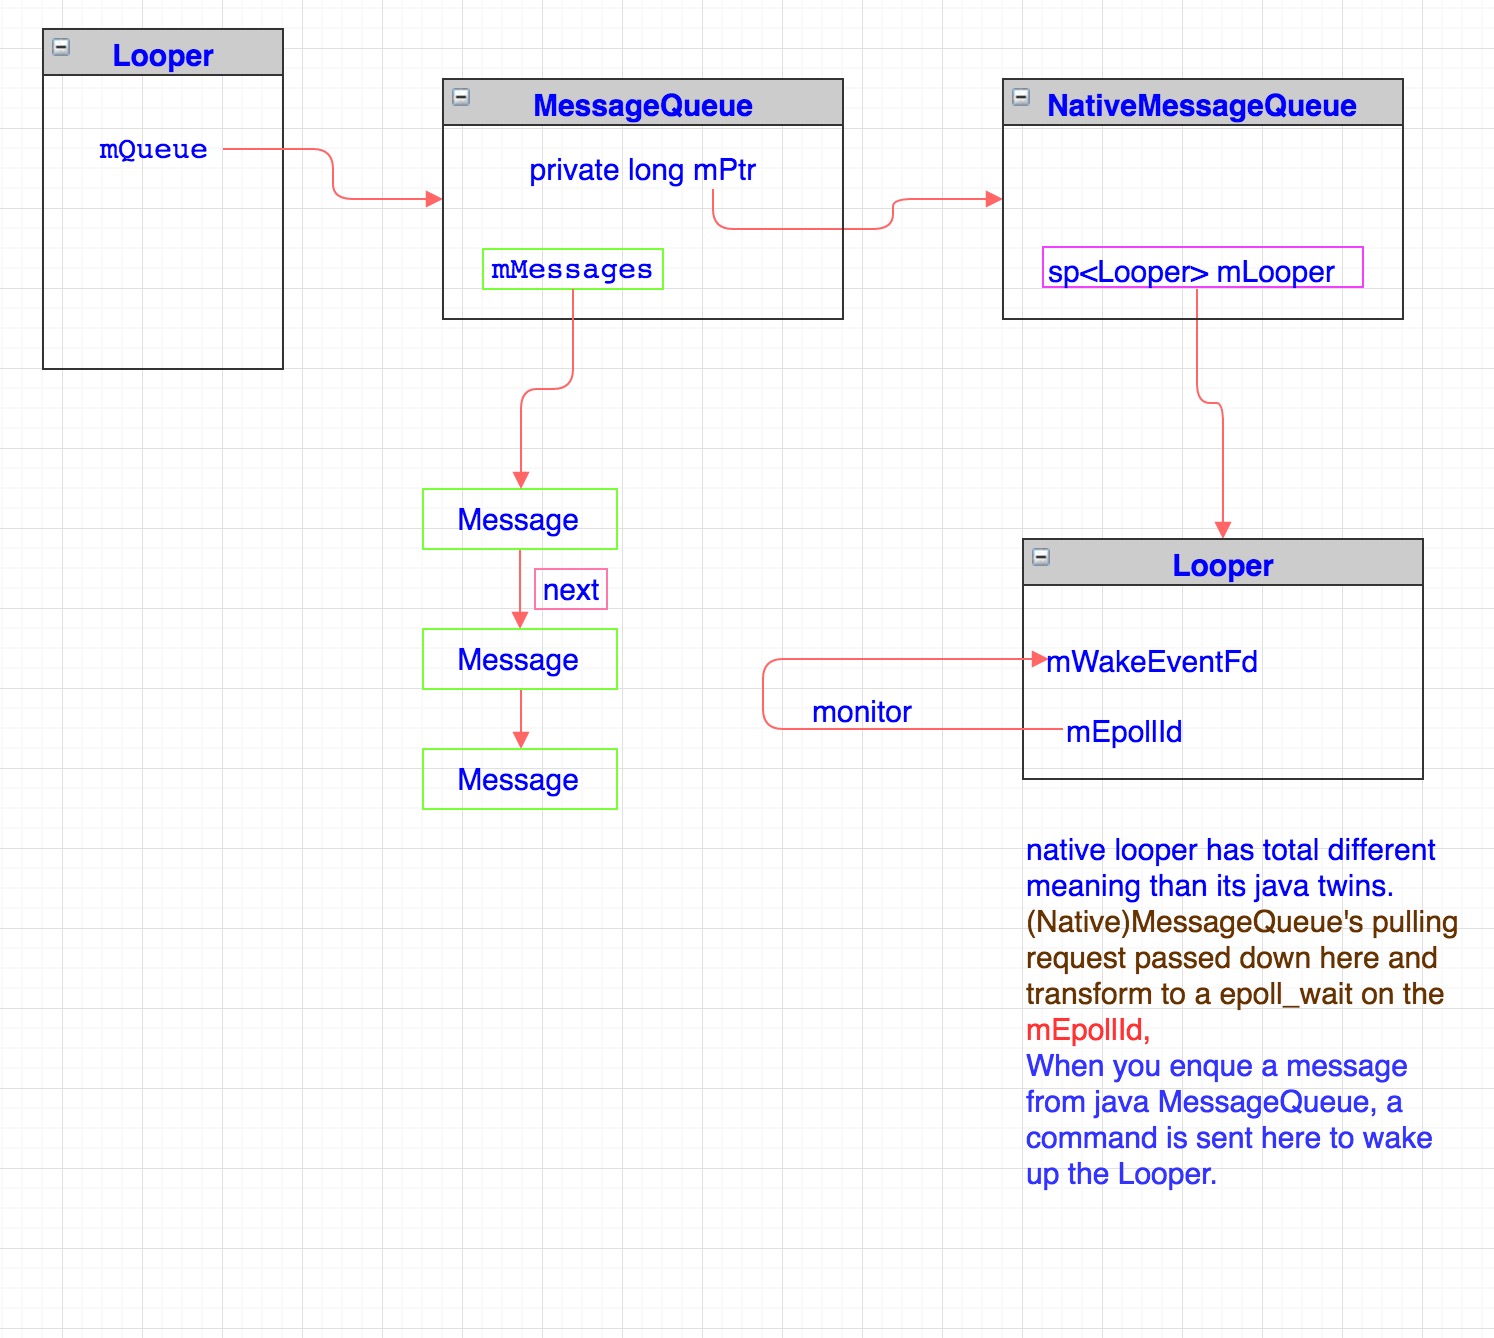Viewport: 1494px width, 1338px height.
Task: Select the MessageQueue title header
Action: pos(642,105)
